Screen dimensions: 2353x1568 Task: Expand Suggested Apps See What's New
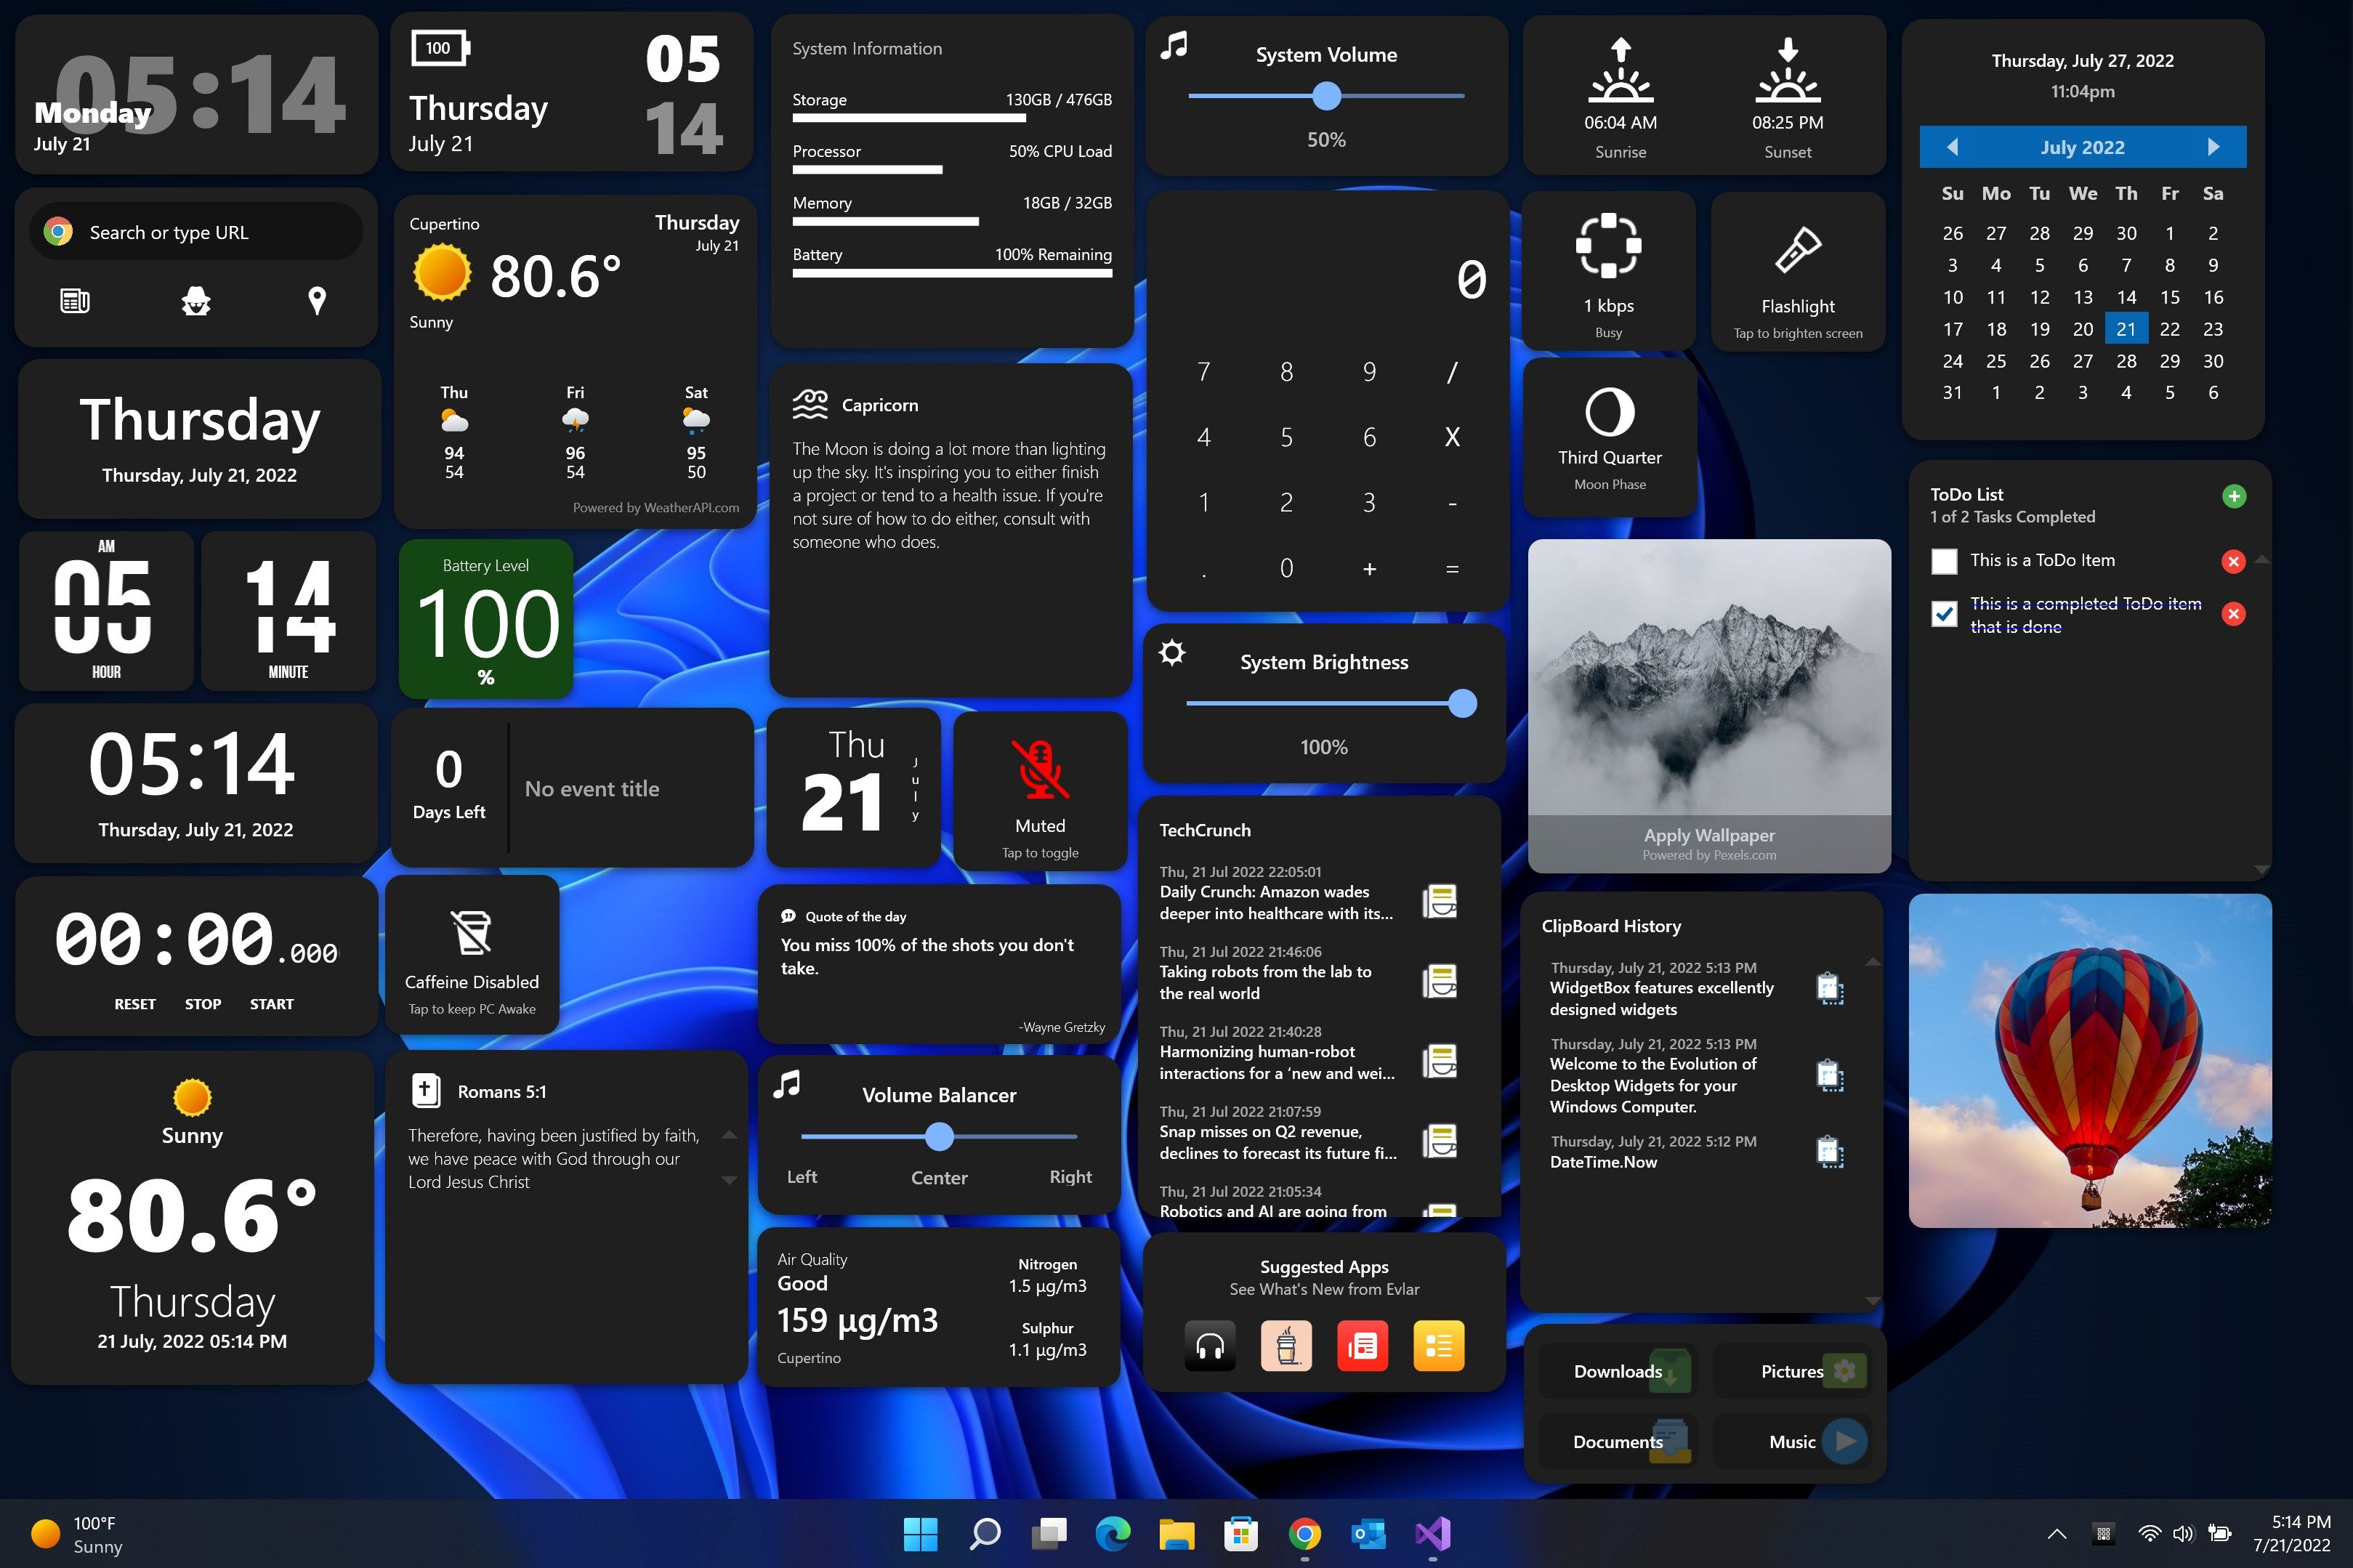coord(1323,1277)
